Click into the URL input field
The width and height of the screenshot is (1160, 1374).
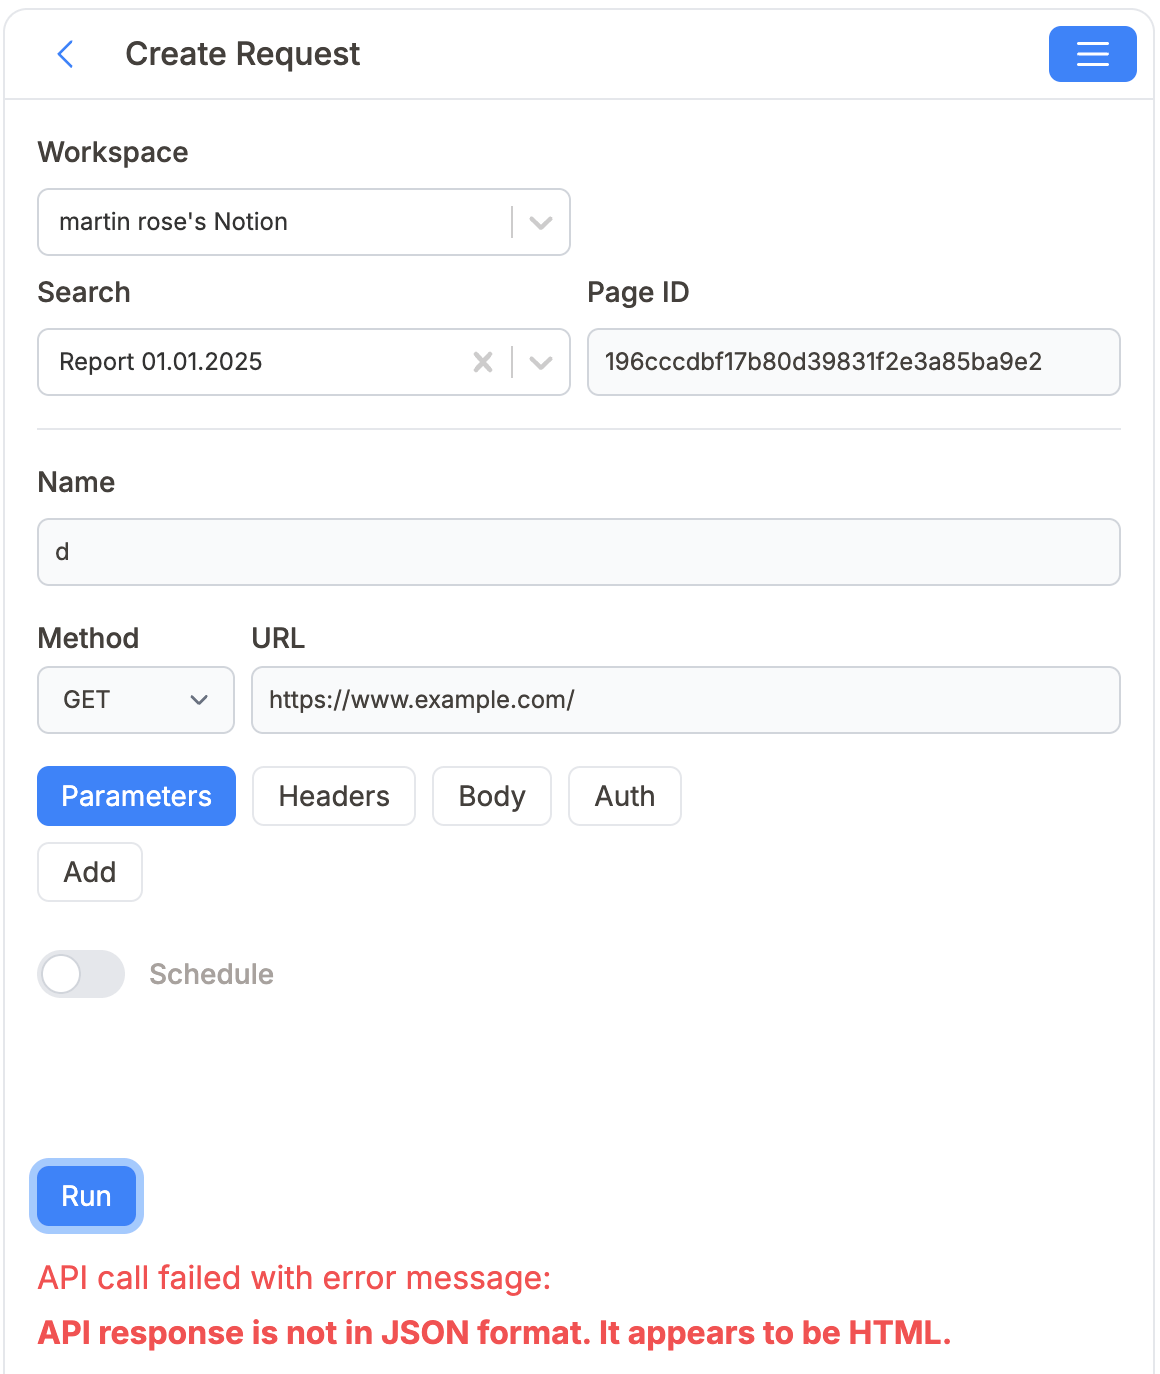(685, 700)
